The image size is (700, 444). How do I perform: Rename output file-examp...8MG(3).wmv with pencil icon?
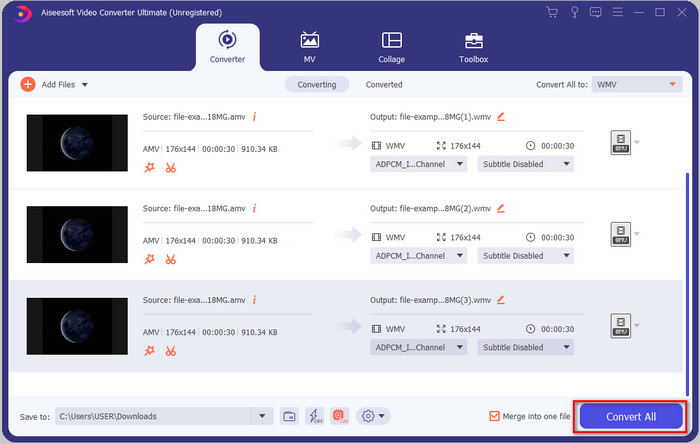501,300
